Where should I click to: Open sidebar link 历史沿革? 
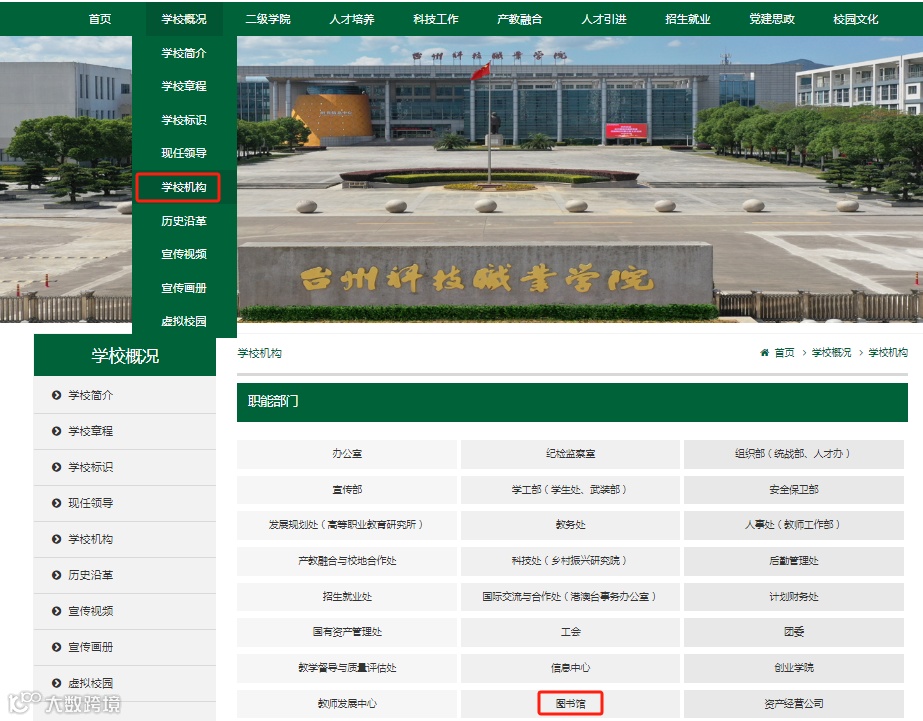[91, 574]
